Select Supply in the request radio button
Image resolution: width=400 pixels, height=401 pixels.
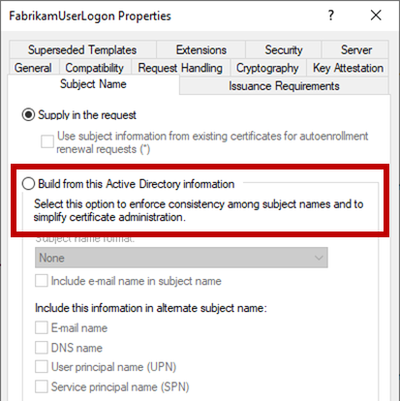tap(28, 115)
